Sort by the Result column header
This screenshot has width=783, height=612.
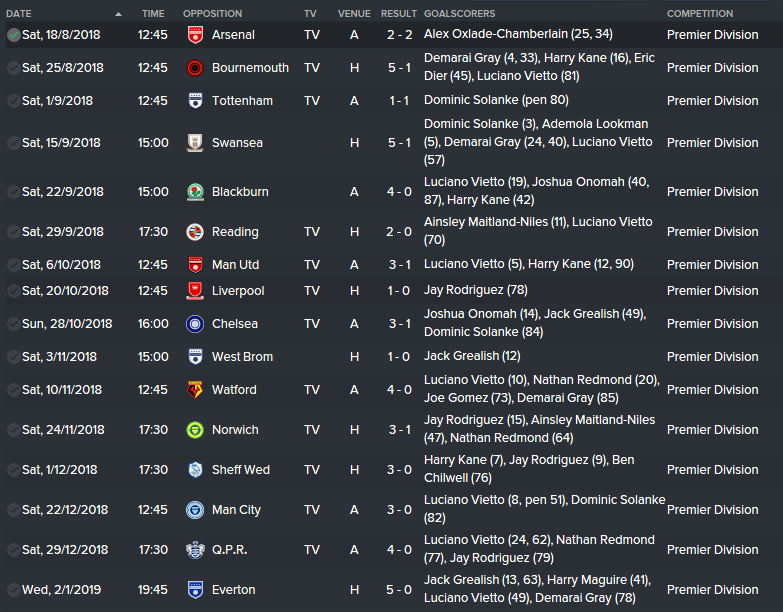pyautogui.click(x=398, y=14)
